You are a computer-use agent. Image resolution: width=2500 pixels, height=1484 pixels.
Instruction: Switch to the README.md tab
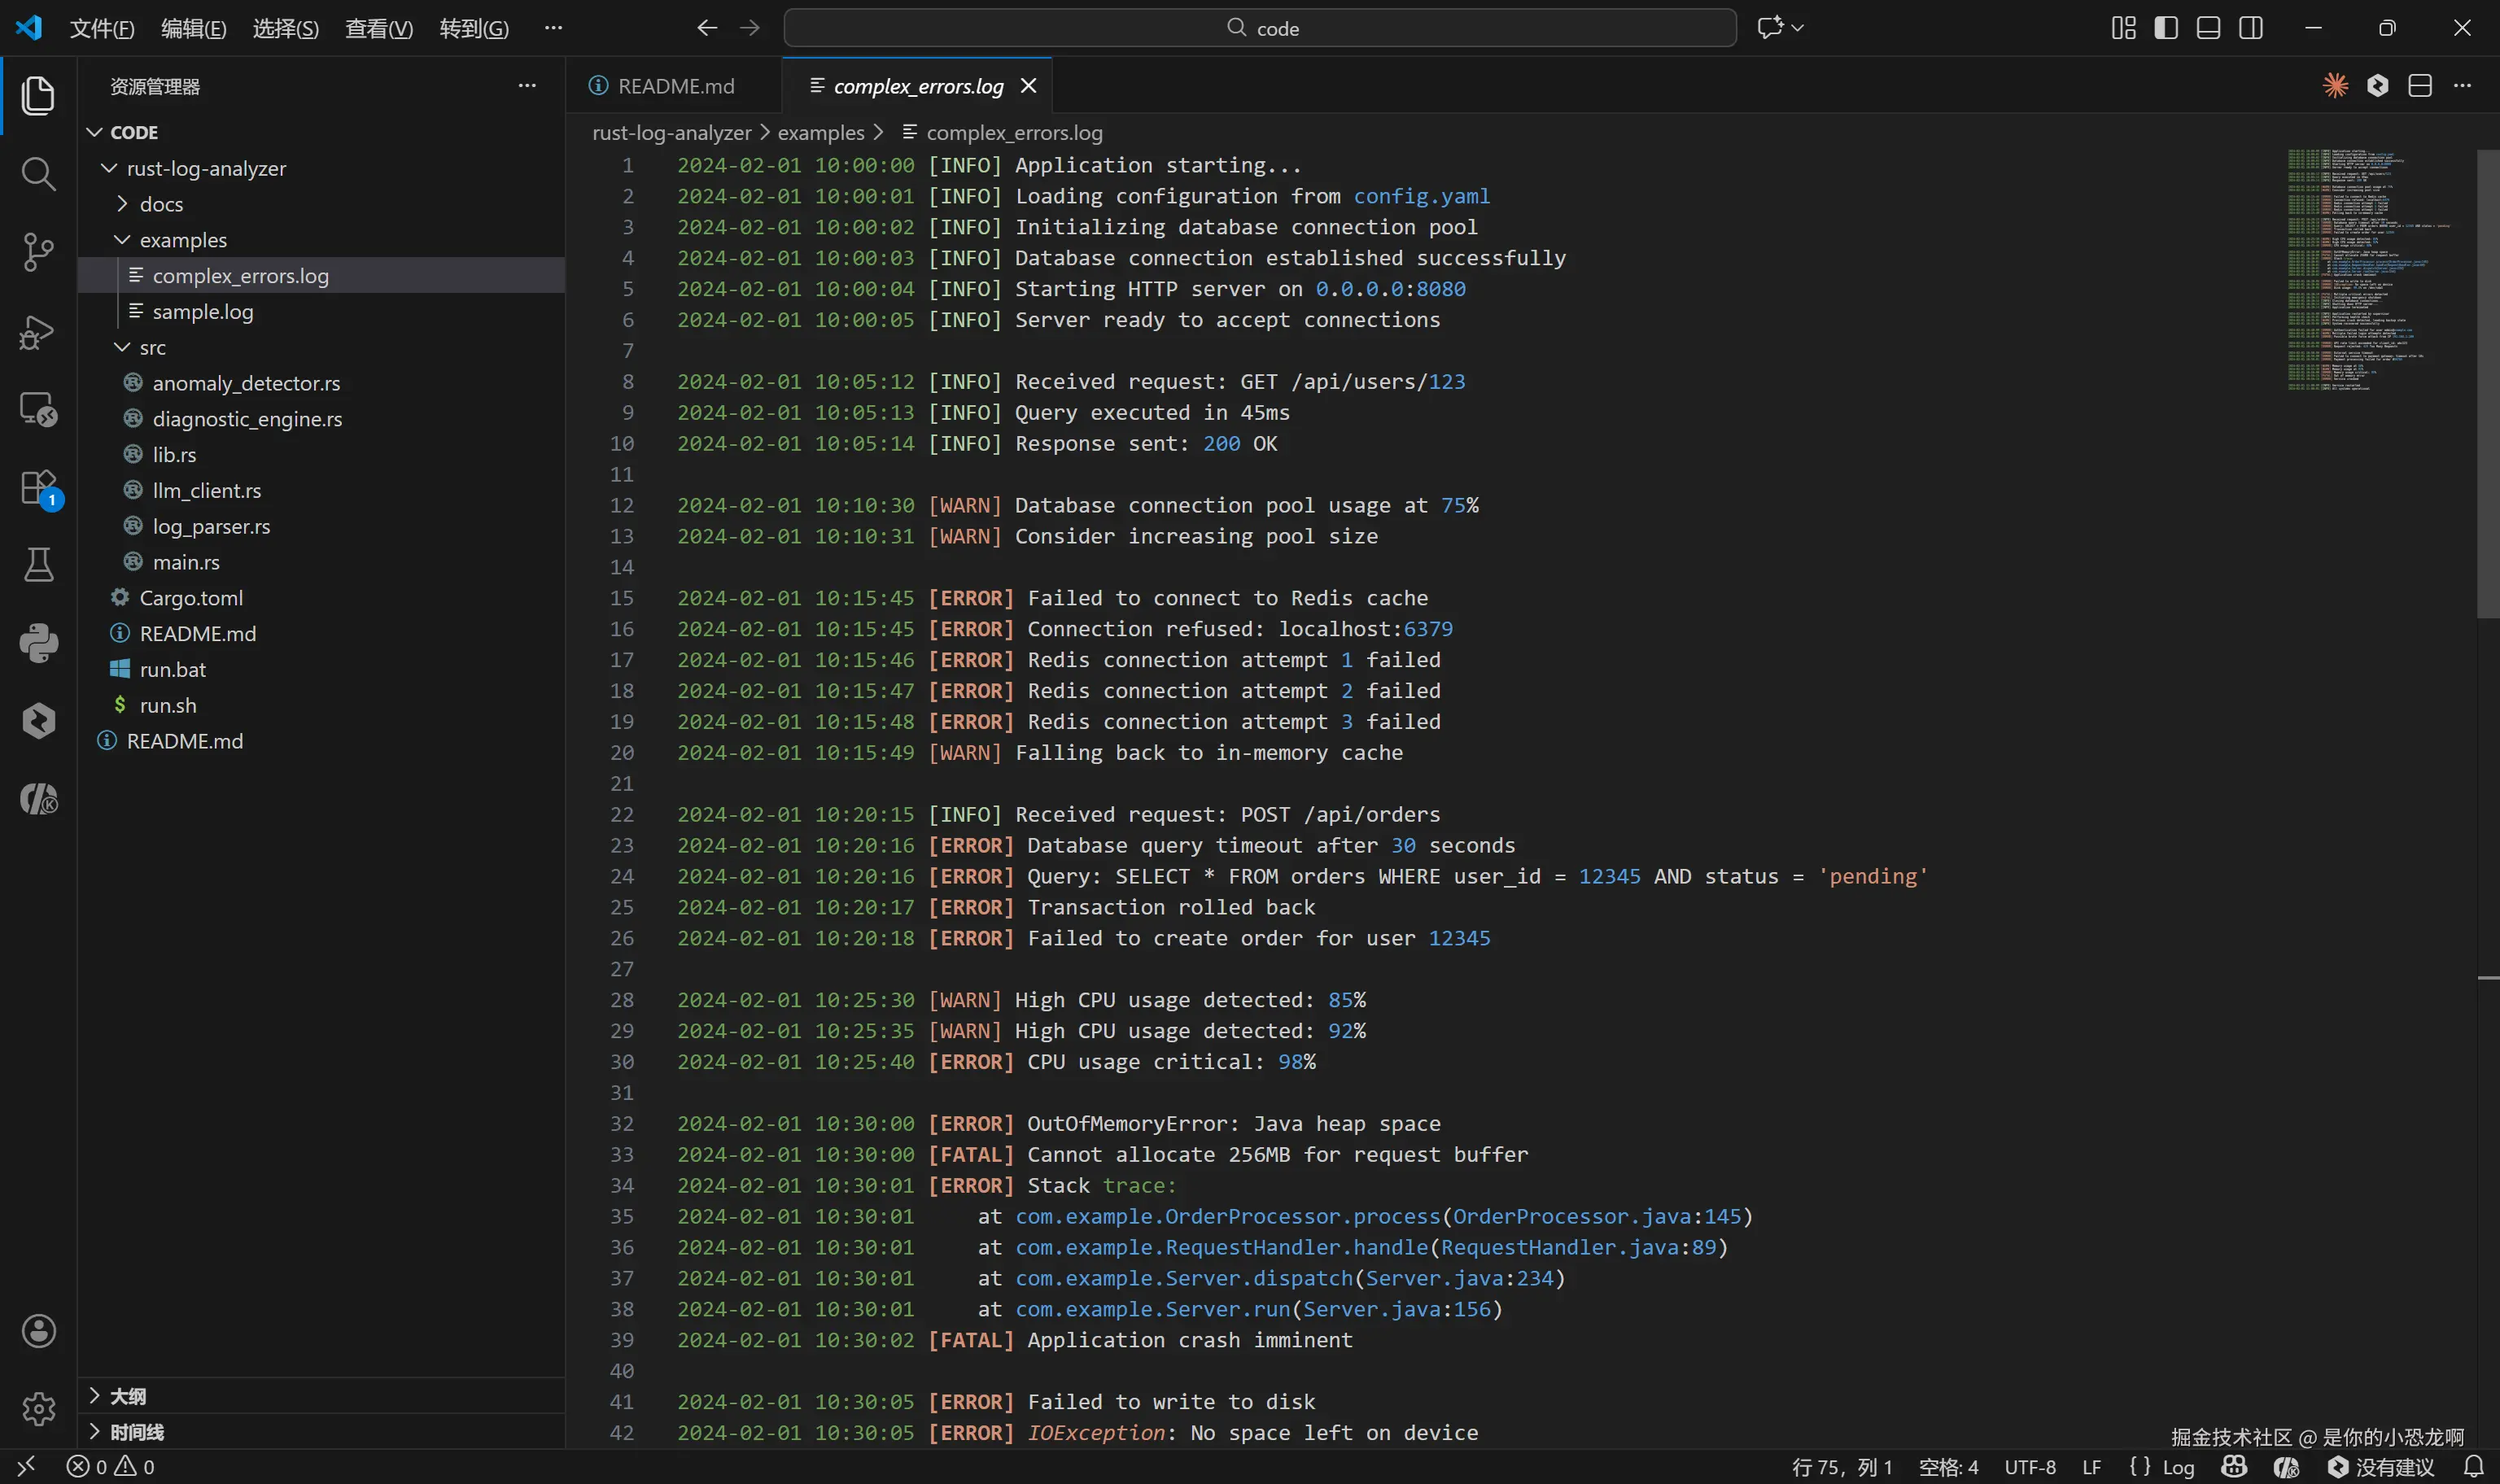[x=675, y=86]
